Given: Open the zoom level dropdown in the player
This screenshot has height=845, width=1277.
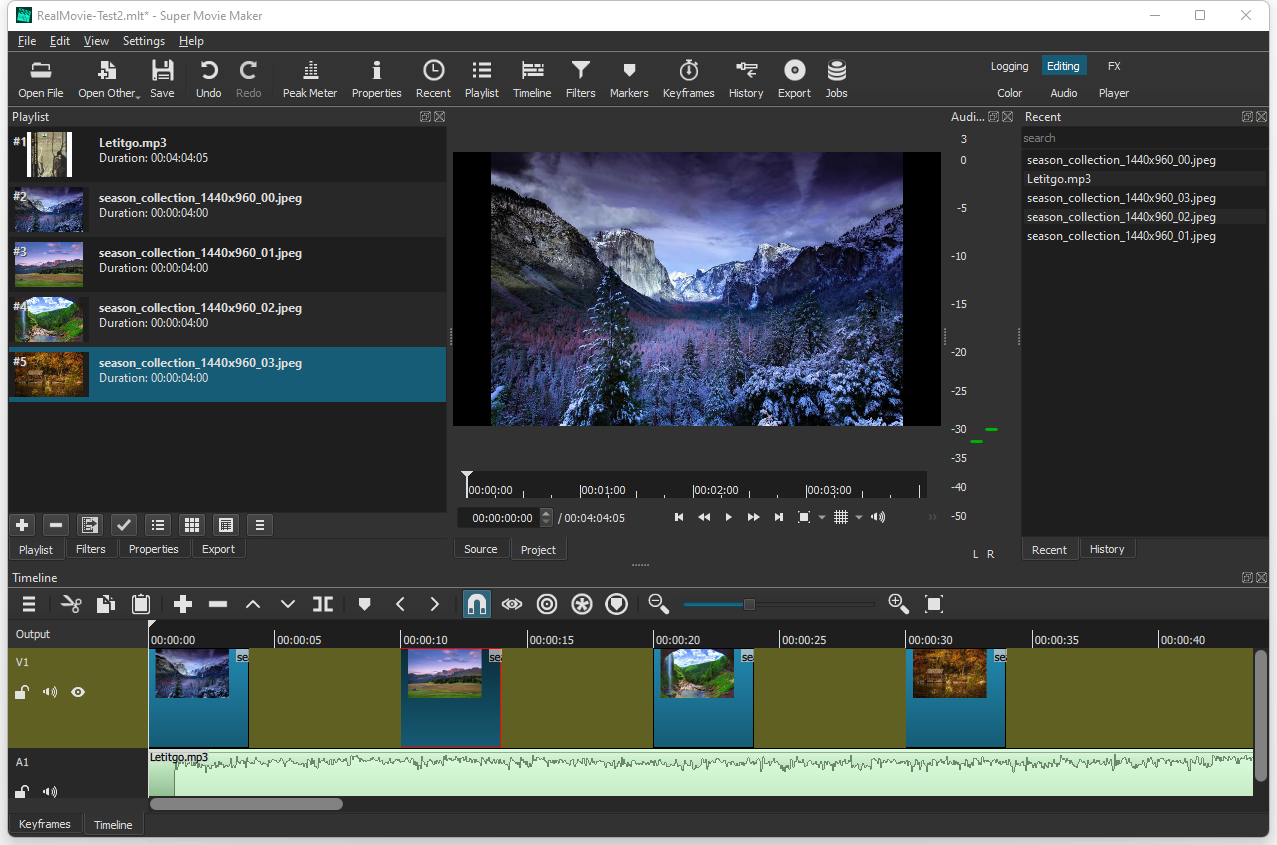Looking at the screenshot, I should click(x=820, y=517).
